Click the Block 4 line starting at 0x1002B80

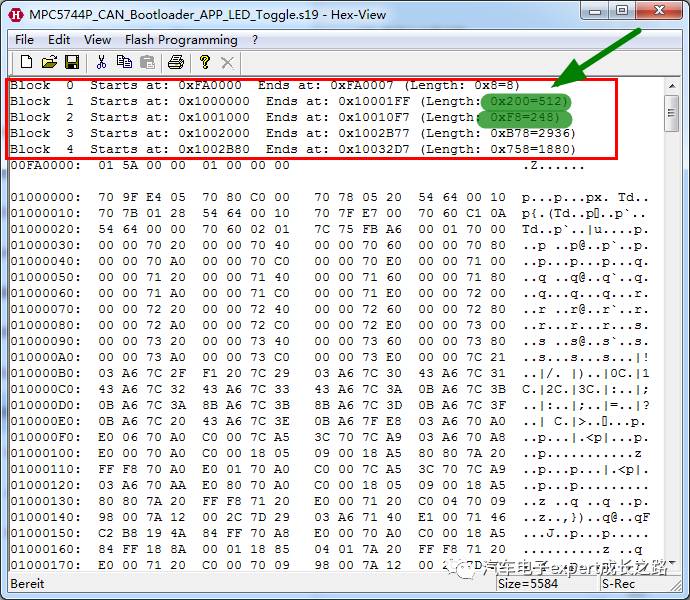pos(293,149)
